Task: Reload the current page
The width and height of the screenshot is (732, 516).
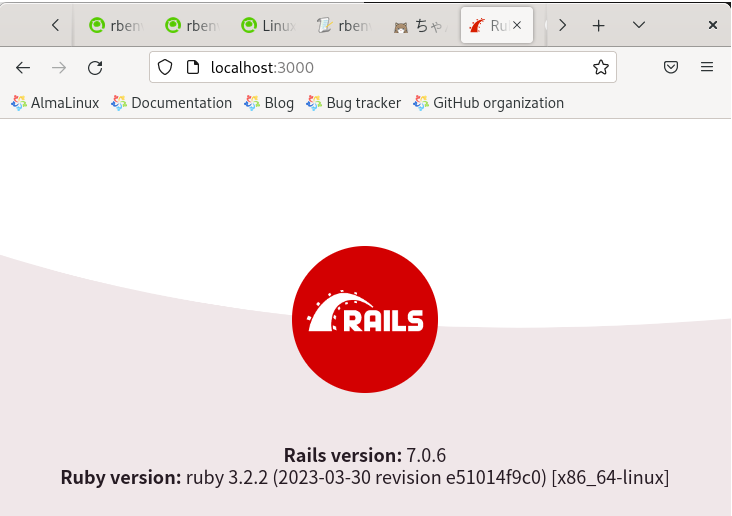Action: pos(95,68)
